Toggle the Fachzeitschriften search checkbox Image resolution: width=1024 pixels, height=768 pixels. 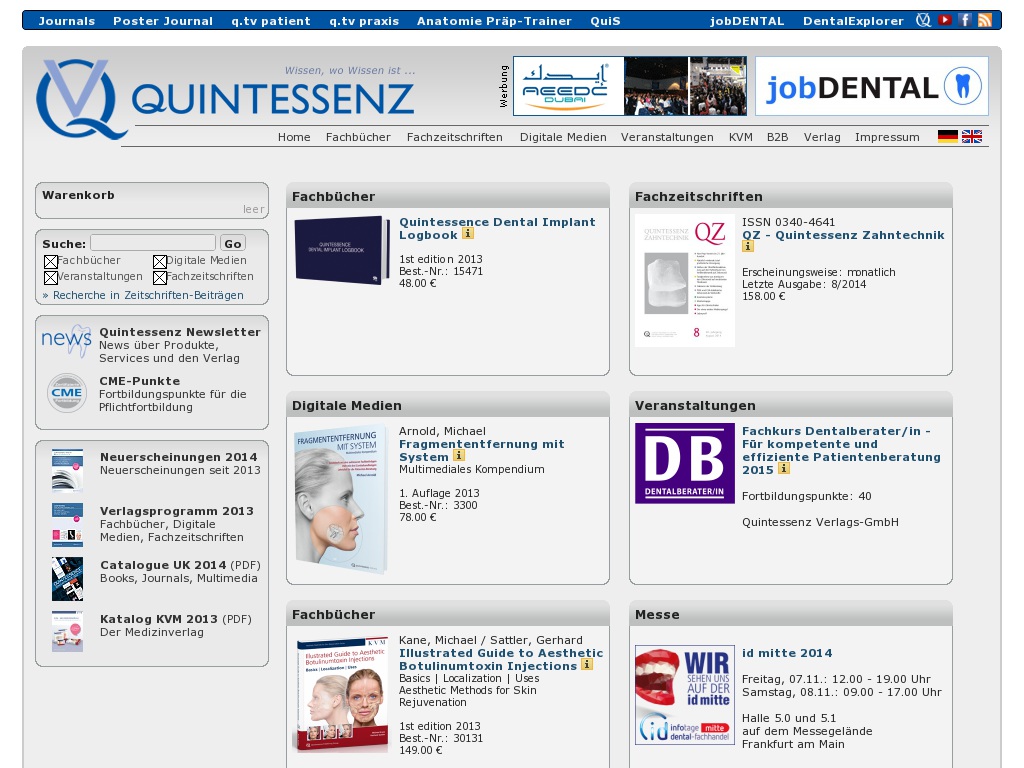click(x=160, y=278)
